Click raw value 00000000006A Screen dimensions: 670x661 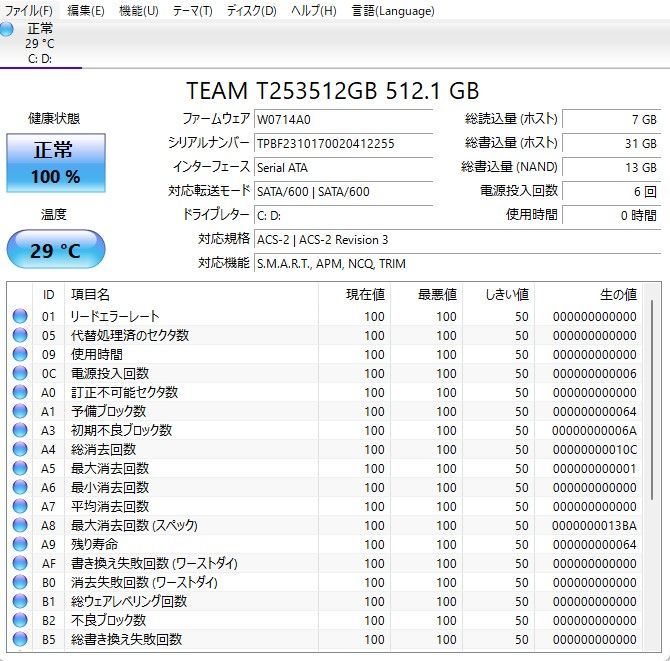coord(594,431)
